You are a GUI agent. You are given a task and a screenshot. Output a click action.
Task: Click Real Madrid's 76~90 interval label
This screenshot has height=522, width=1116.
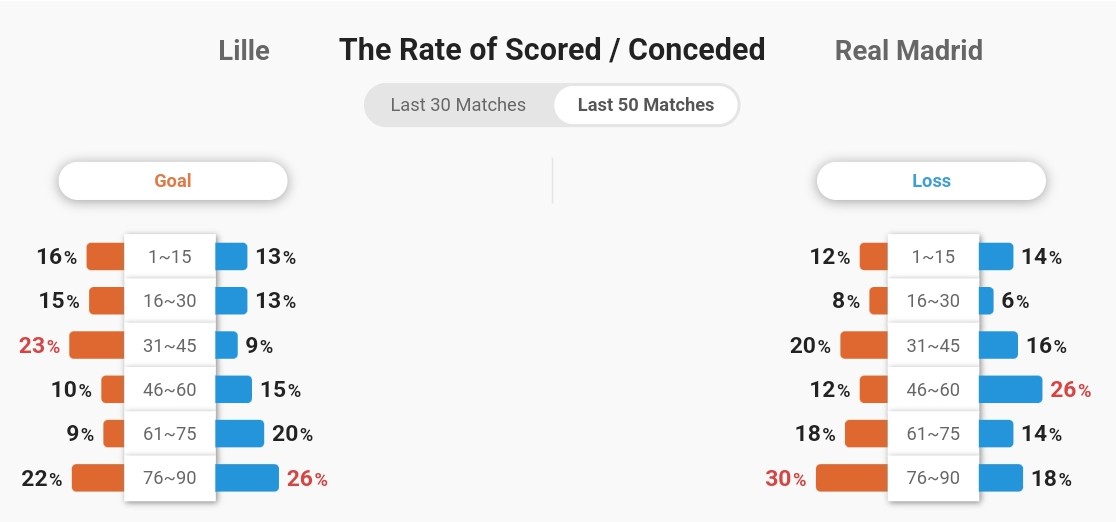point(933,478)
